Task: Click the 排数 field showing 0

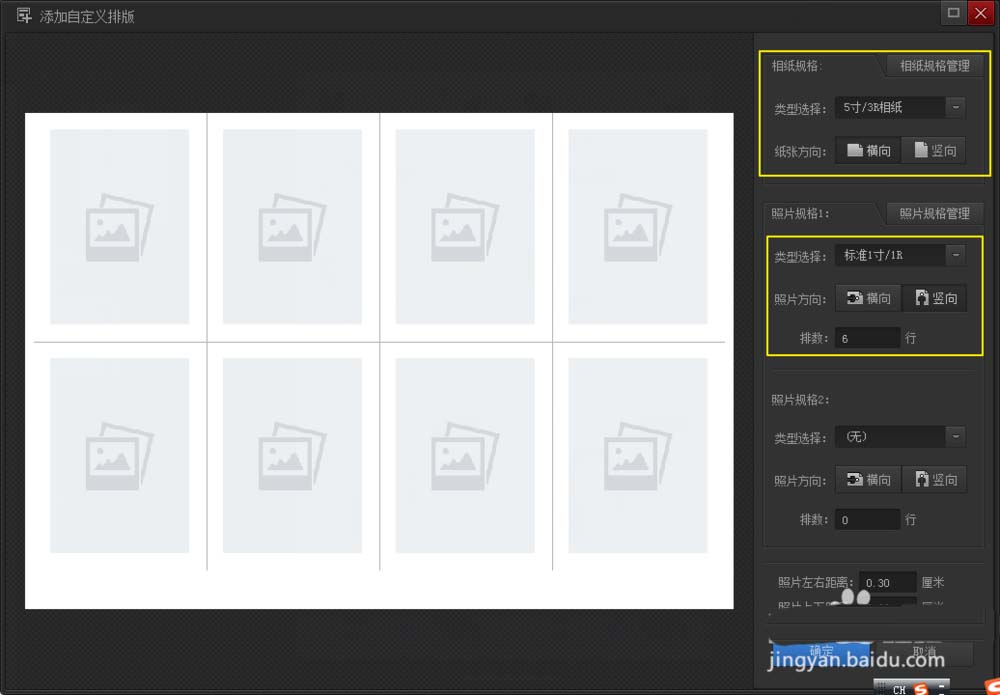Action: coord(867,520)
